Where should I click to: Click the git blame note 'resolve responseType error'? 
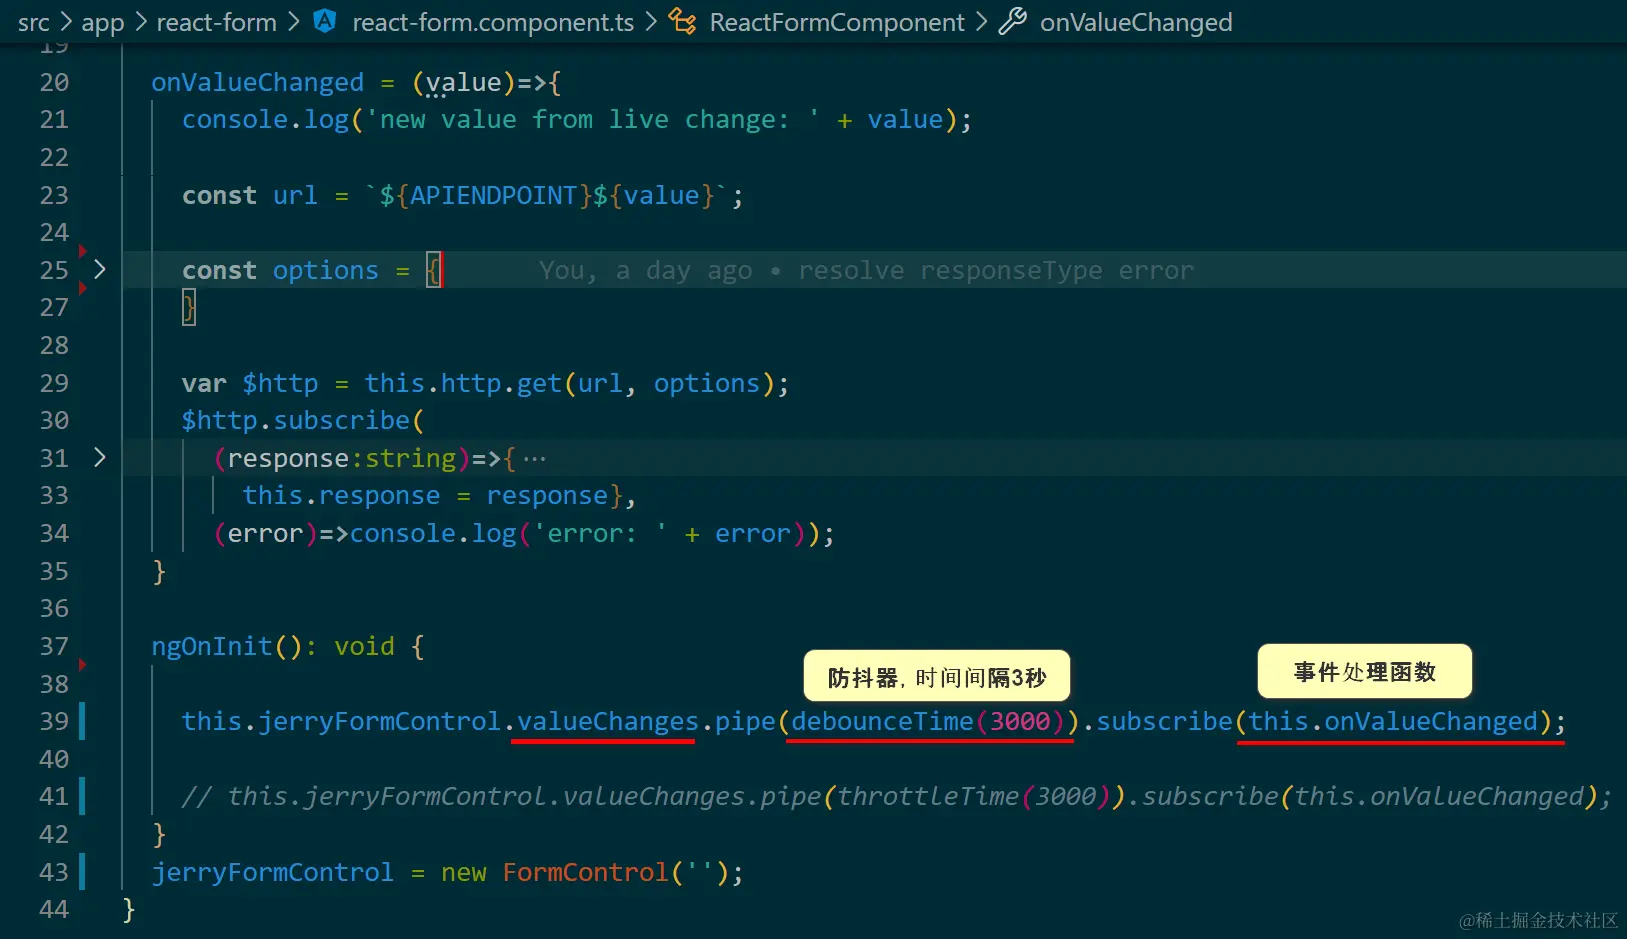[x=996, y=270]
